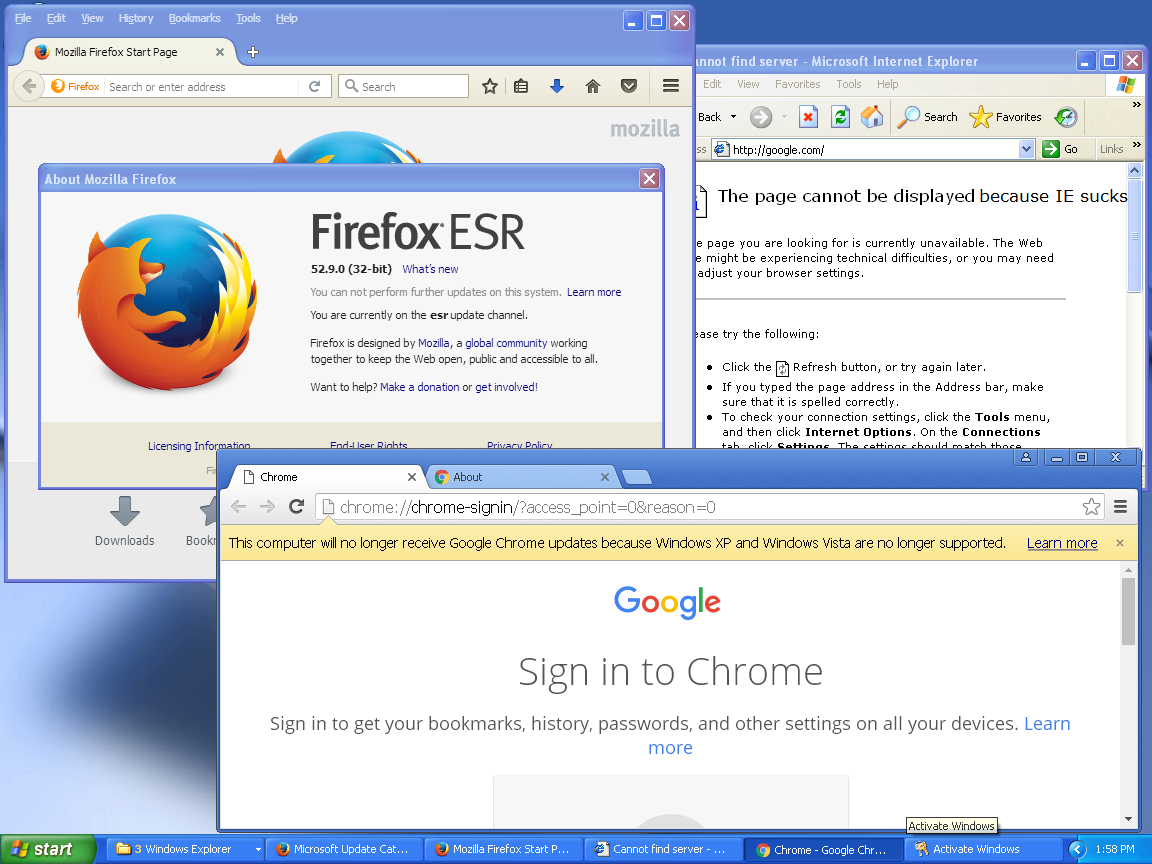The width and height of the screenshot is (1152, 864).
Task: Open Firefox History menu
Action: click(x=136, y=18)
